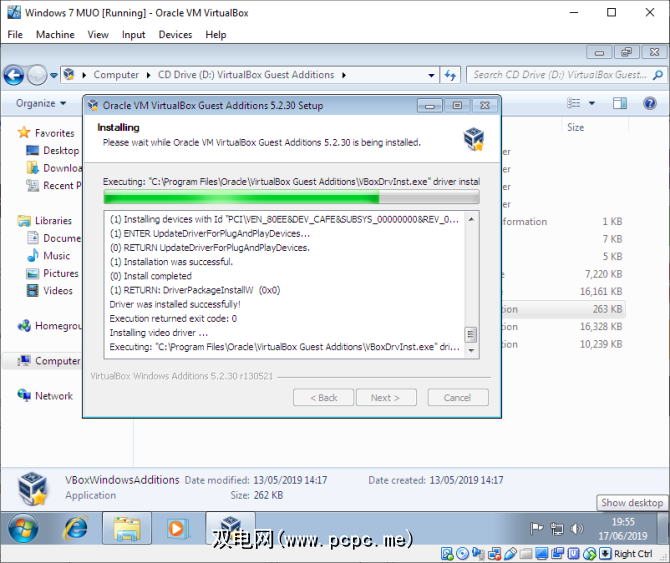
Task: Click the audio status icon in VirtualBox bar
Action: 478,554
